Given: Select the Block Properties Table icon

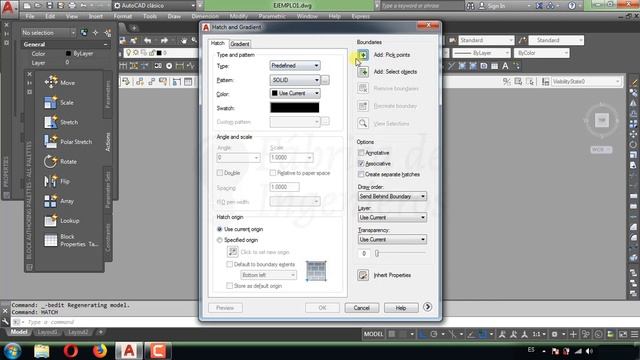Looking at the screenshot, I should click(51, 240).
